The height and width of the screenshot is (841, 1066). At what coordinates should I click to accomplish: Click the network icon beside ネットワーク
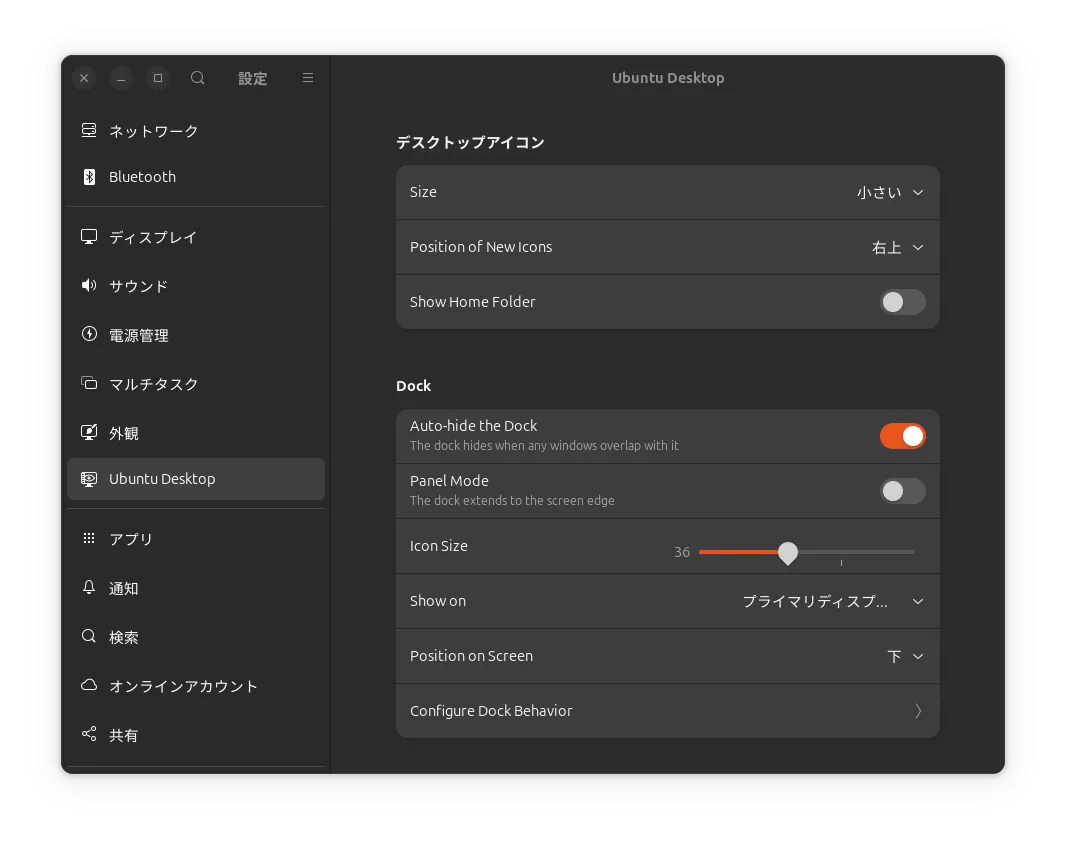point(88,130)
